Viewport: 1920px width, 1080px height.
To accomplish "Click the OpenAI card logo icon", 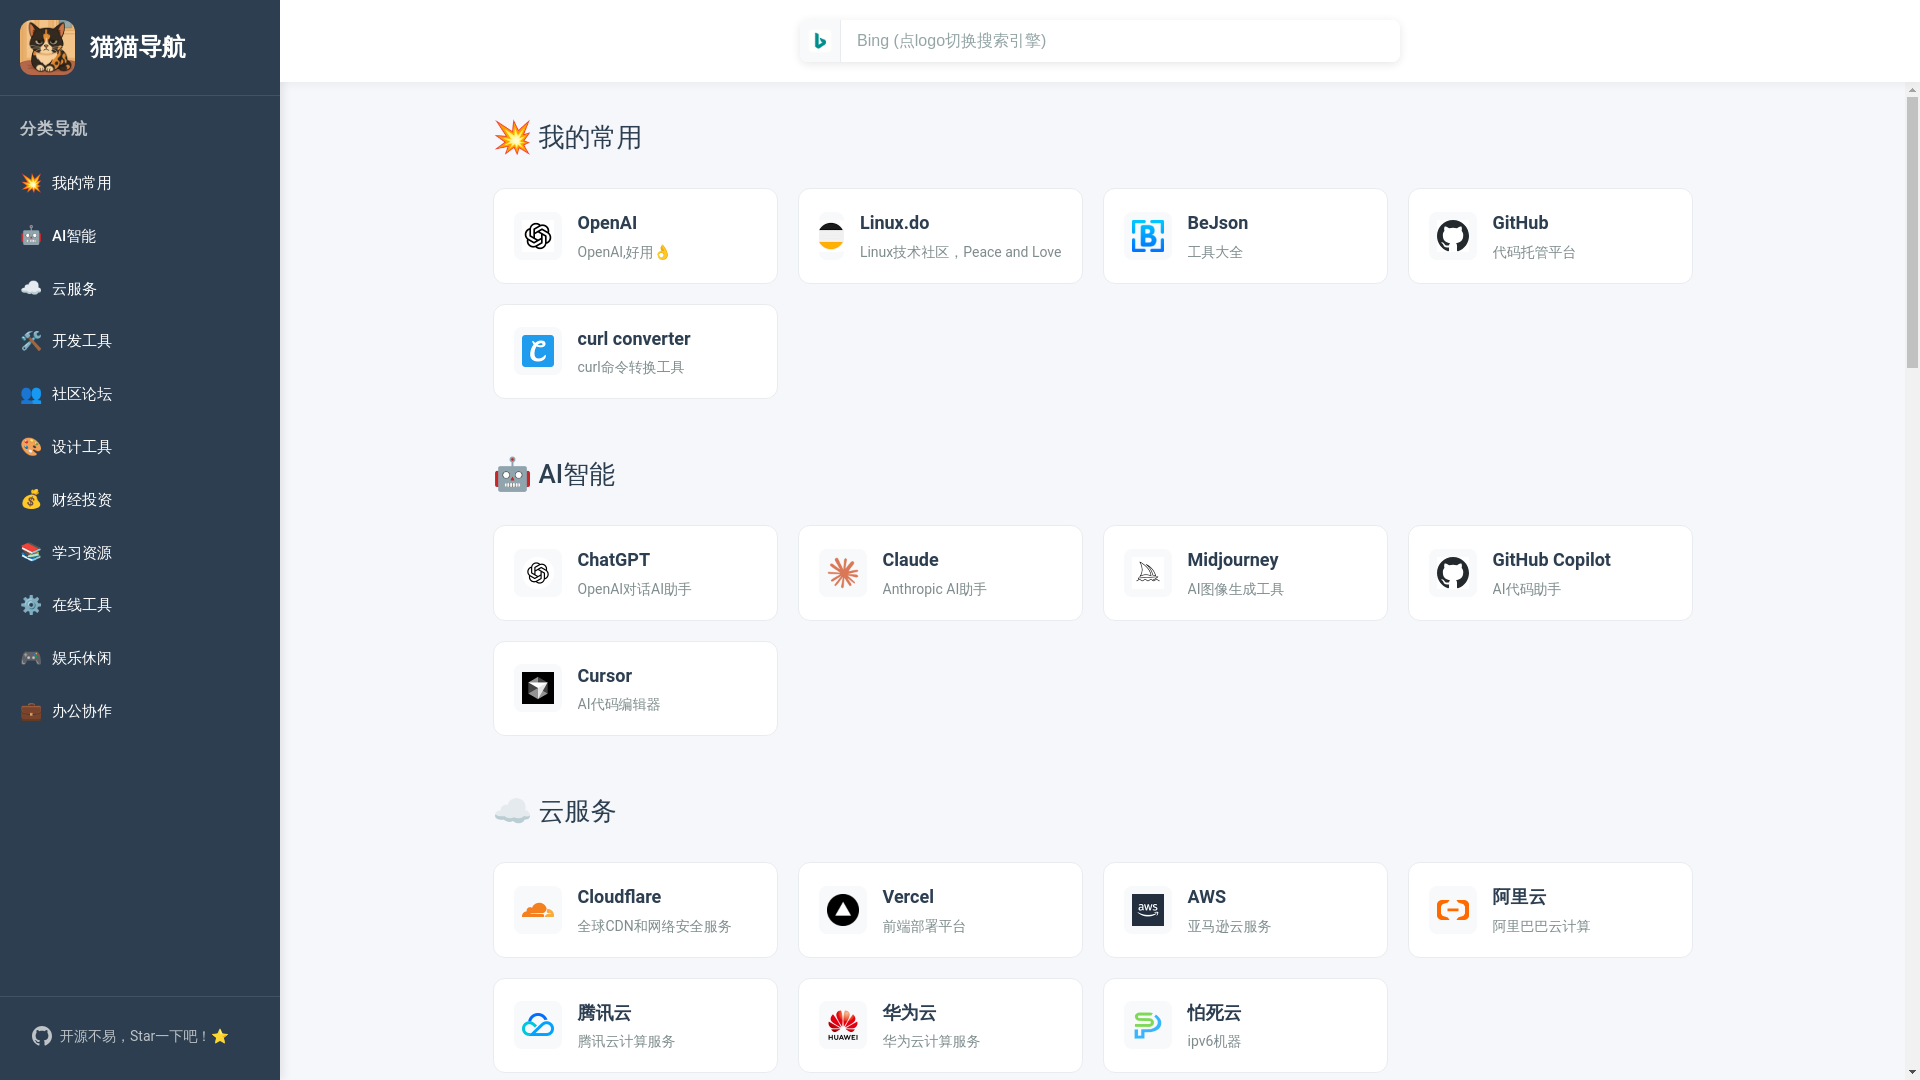I will pyautogui.click(x=538, y=236).
